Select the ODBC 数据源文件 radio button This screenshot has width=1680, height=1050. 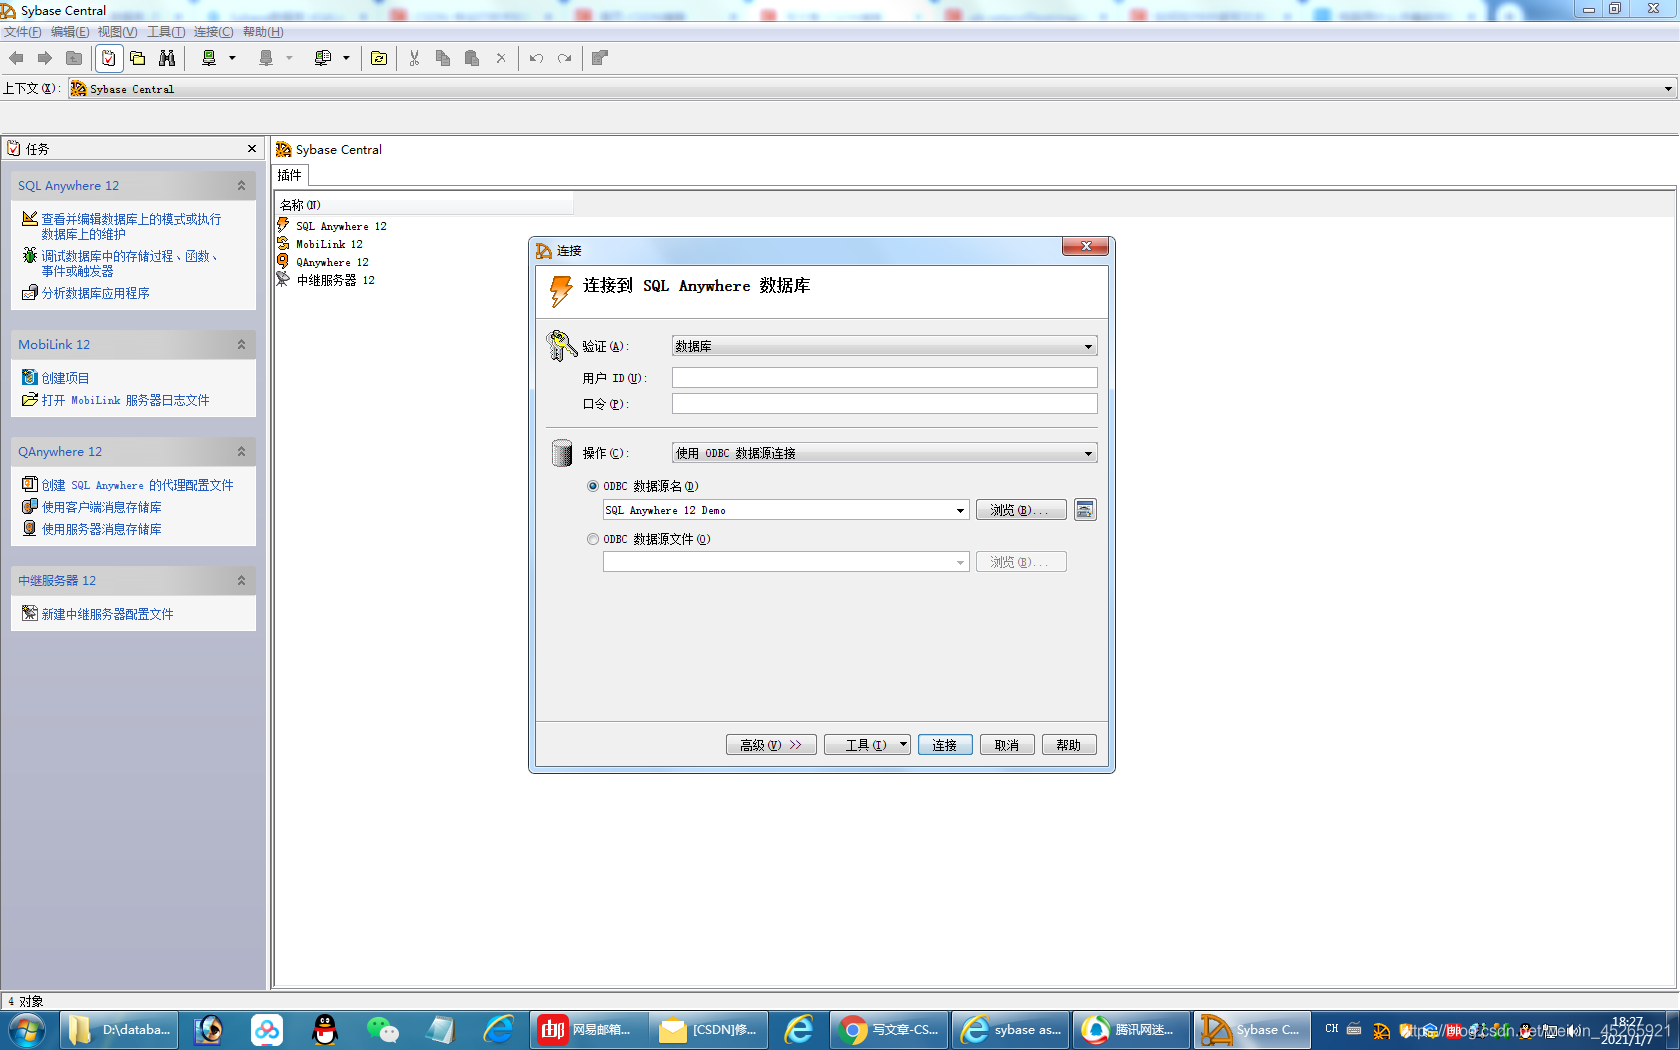click(593, 539)
